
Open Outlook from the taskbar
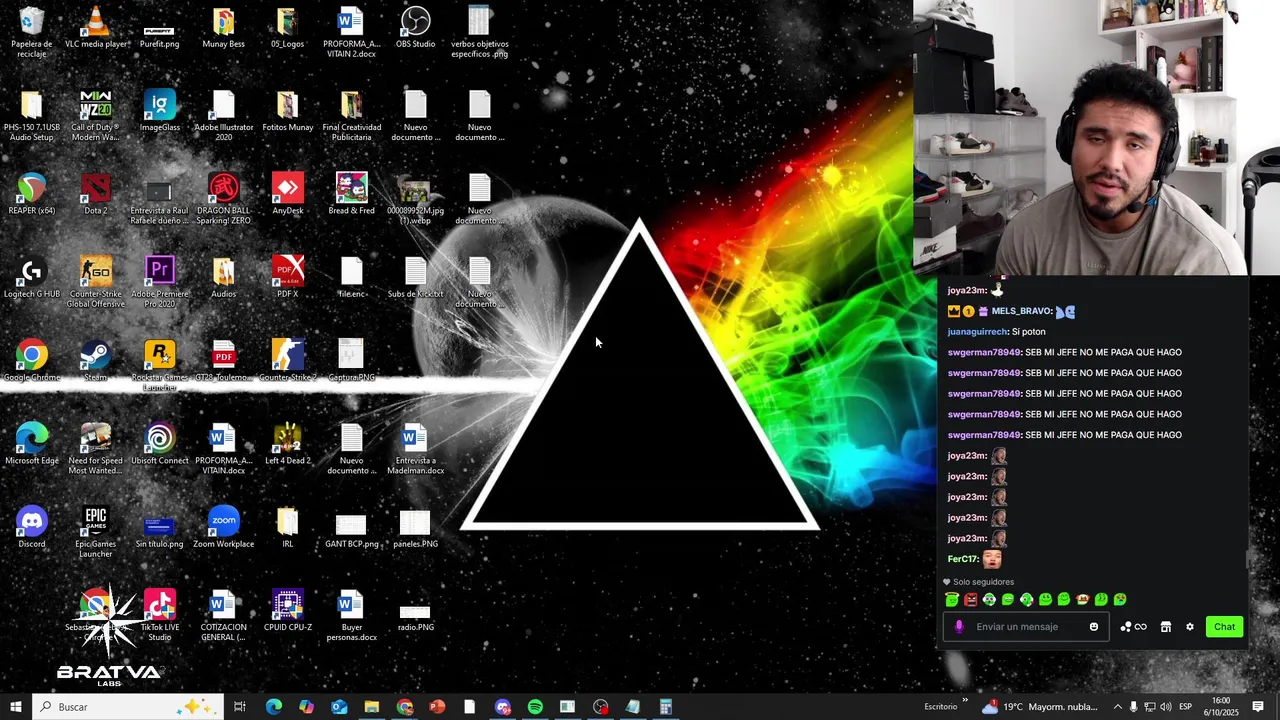click(x=339, y=707)
